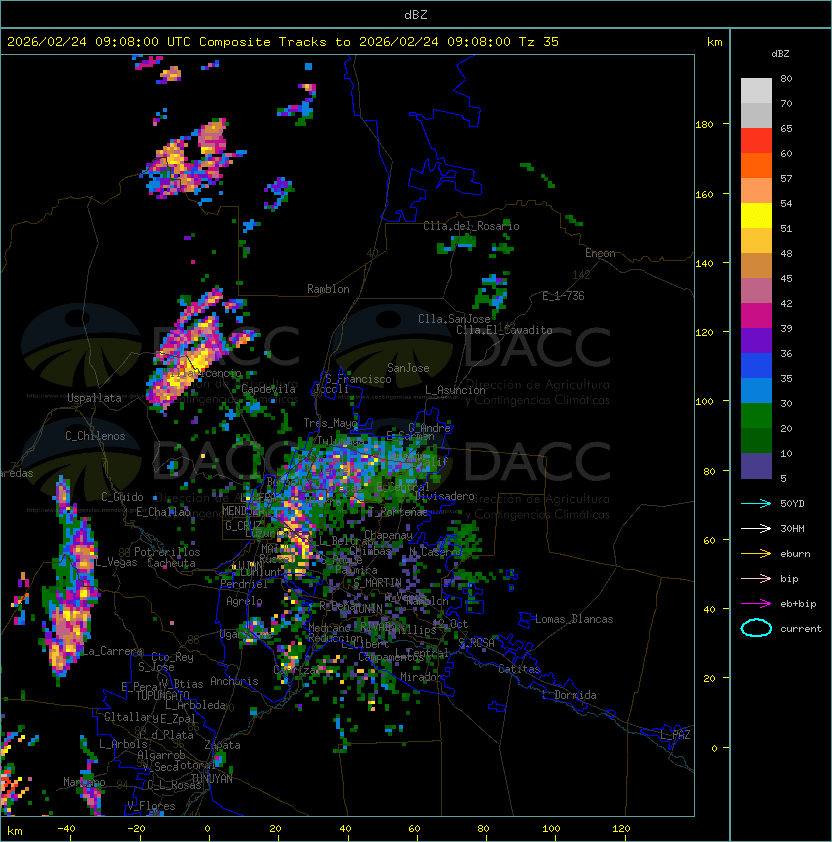Screen dimensions: 832x842
Task: Pick the light gray 80 dBZ swatch
Action: tap(756, 90)
